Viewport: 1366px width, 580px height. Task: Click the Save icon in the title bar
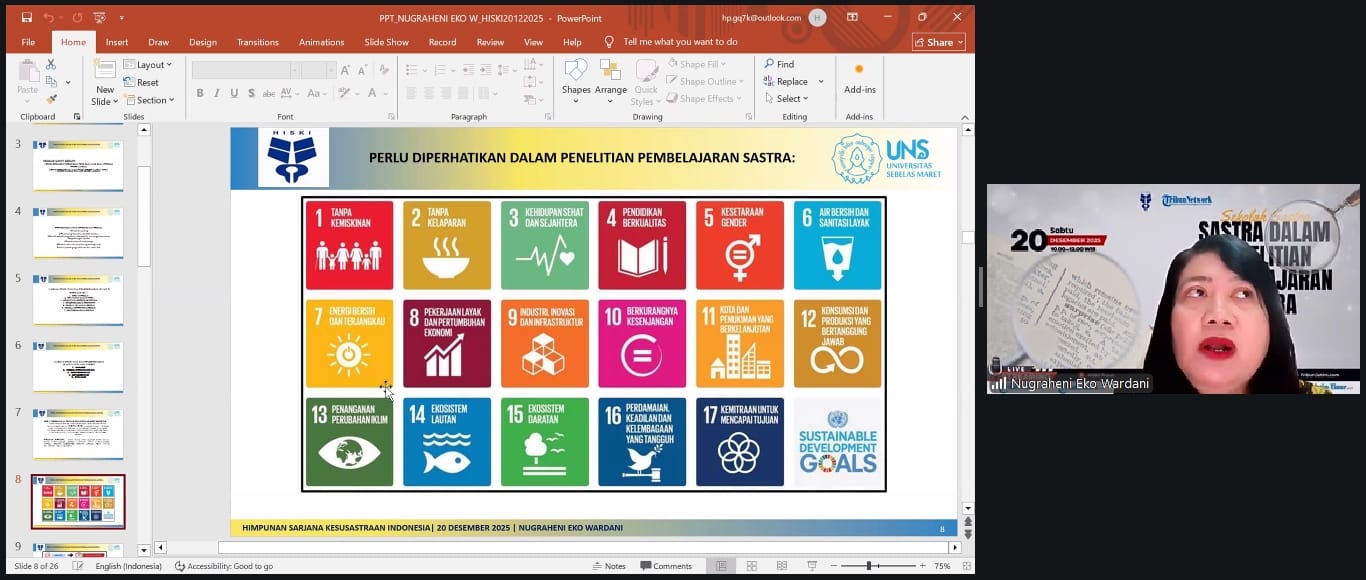click(27, 17)
